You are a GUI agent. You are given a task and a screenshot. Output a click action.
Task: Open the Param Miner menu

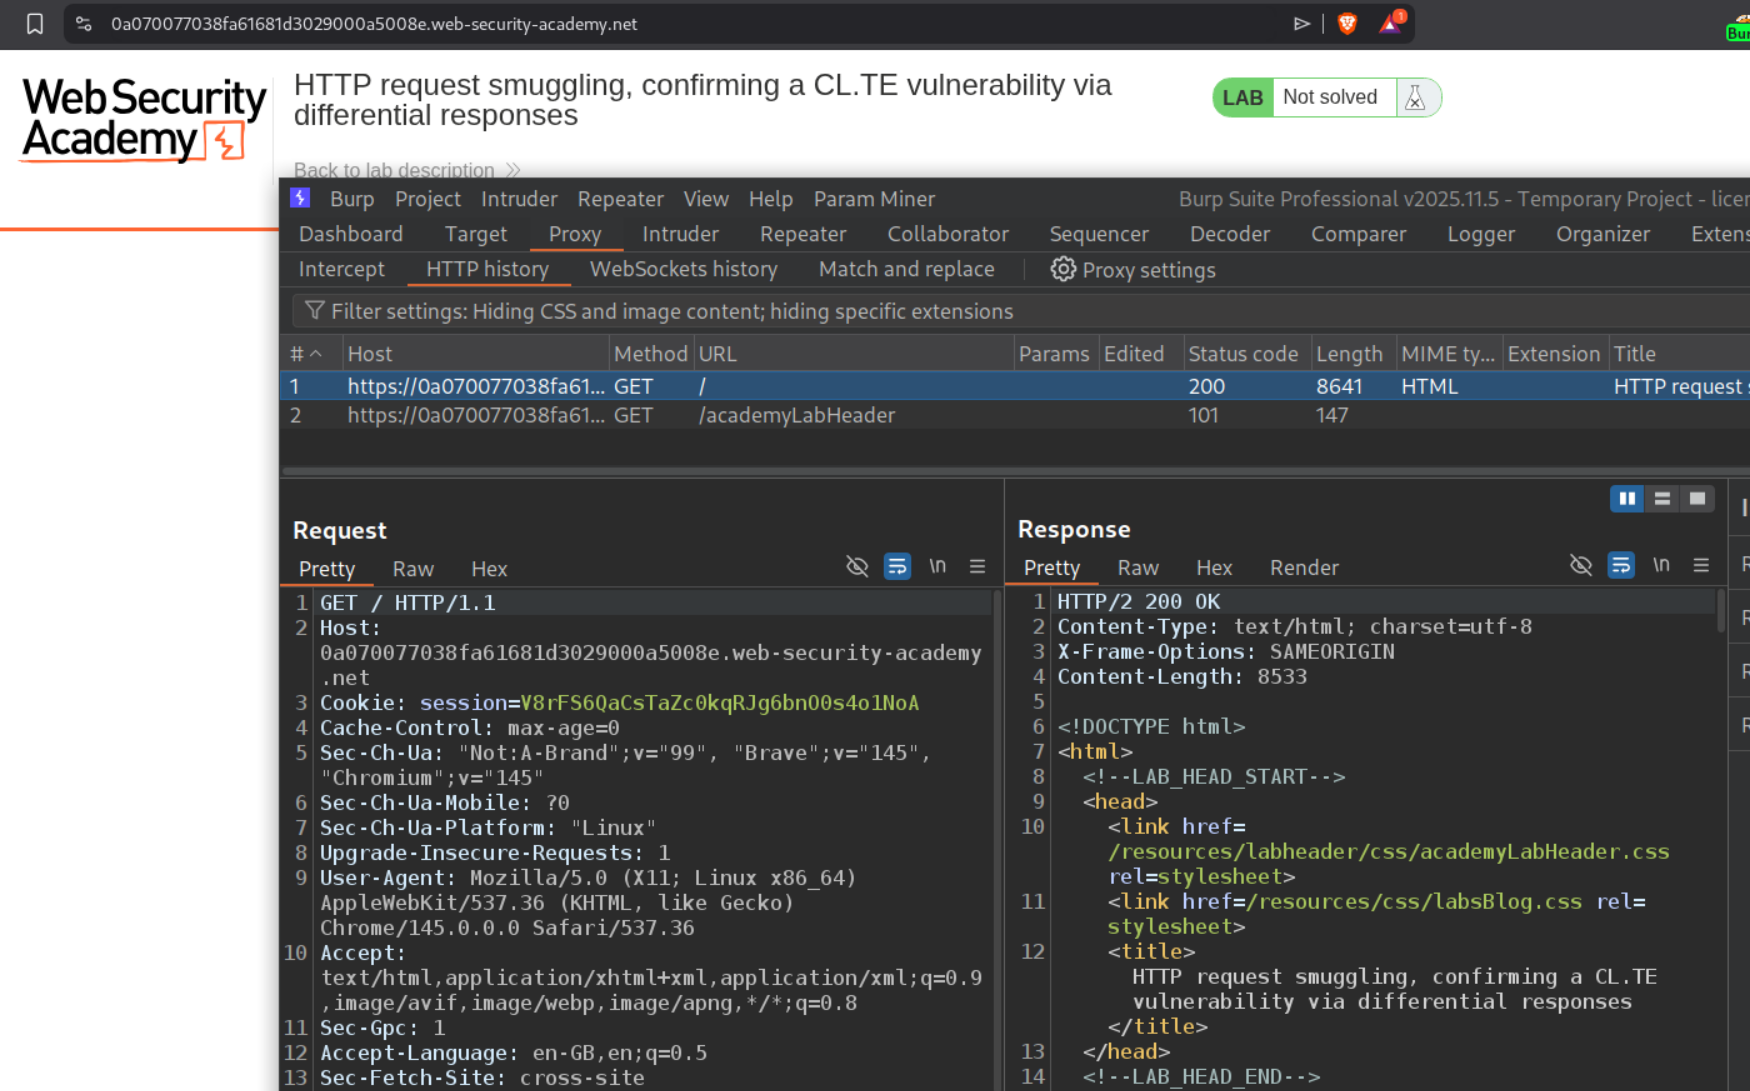pos(874,199)
